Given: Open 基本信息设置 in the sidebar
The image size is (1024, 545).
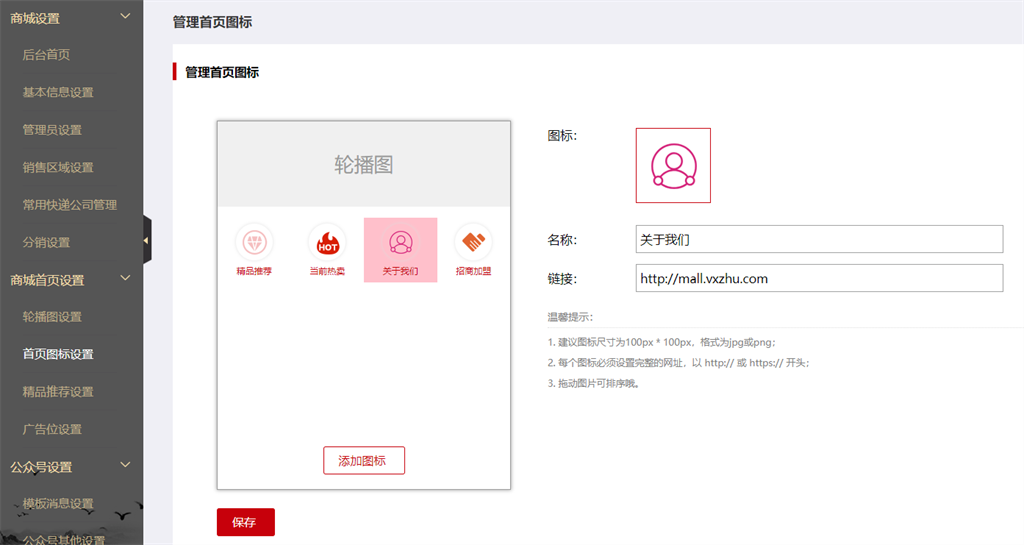Looking at the screenshot, I should click(x=58, y=92).
